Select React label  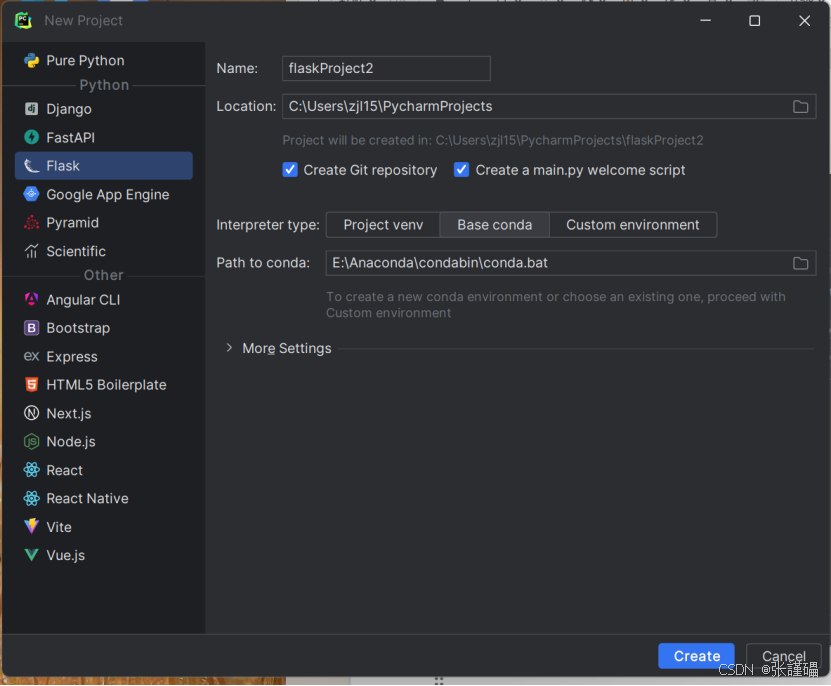pyautogui.click(x=65, y=470)
